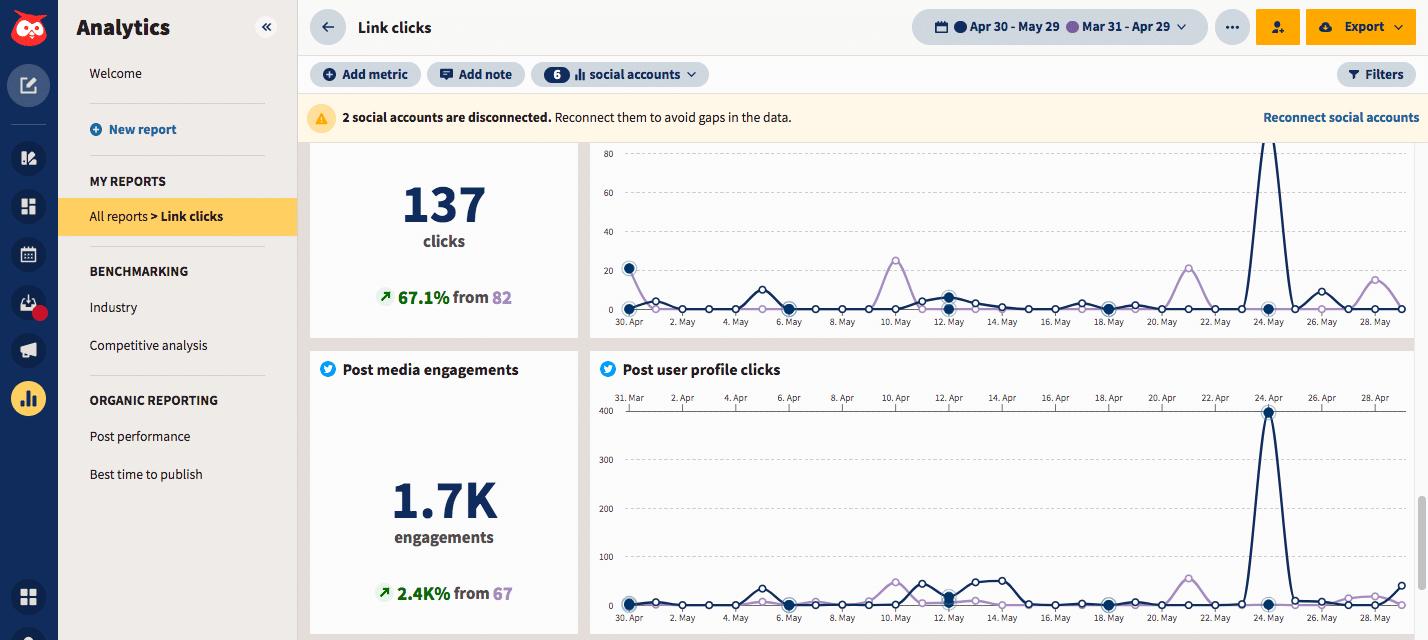This screenshot has width=1428, height=640.
Task: Open the Filters panel
Action: pos(1375,75)
